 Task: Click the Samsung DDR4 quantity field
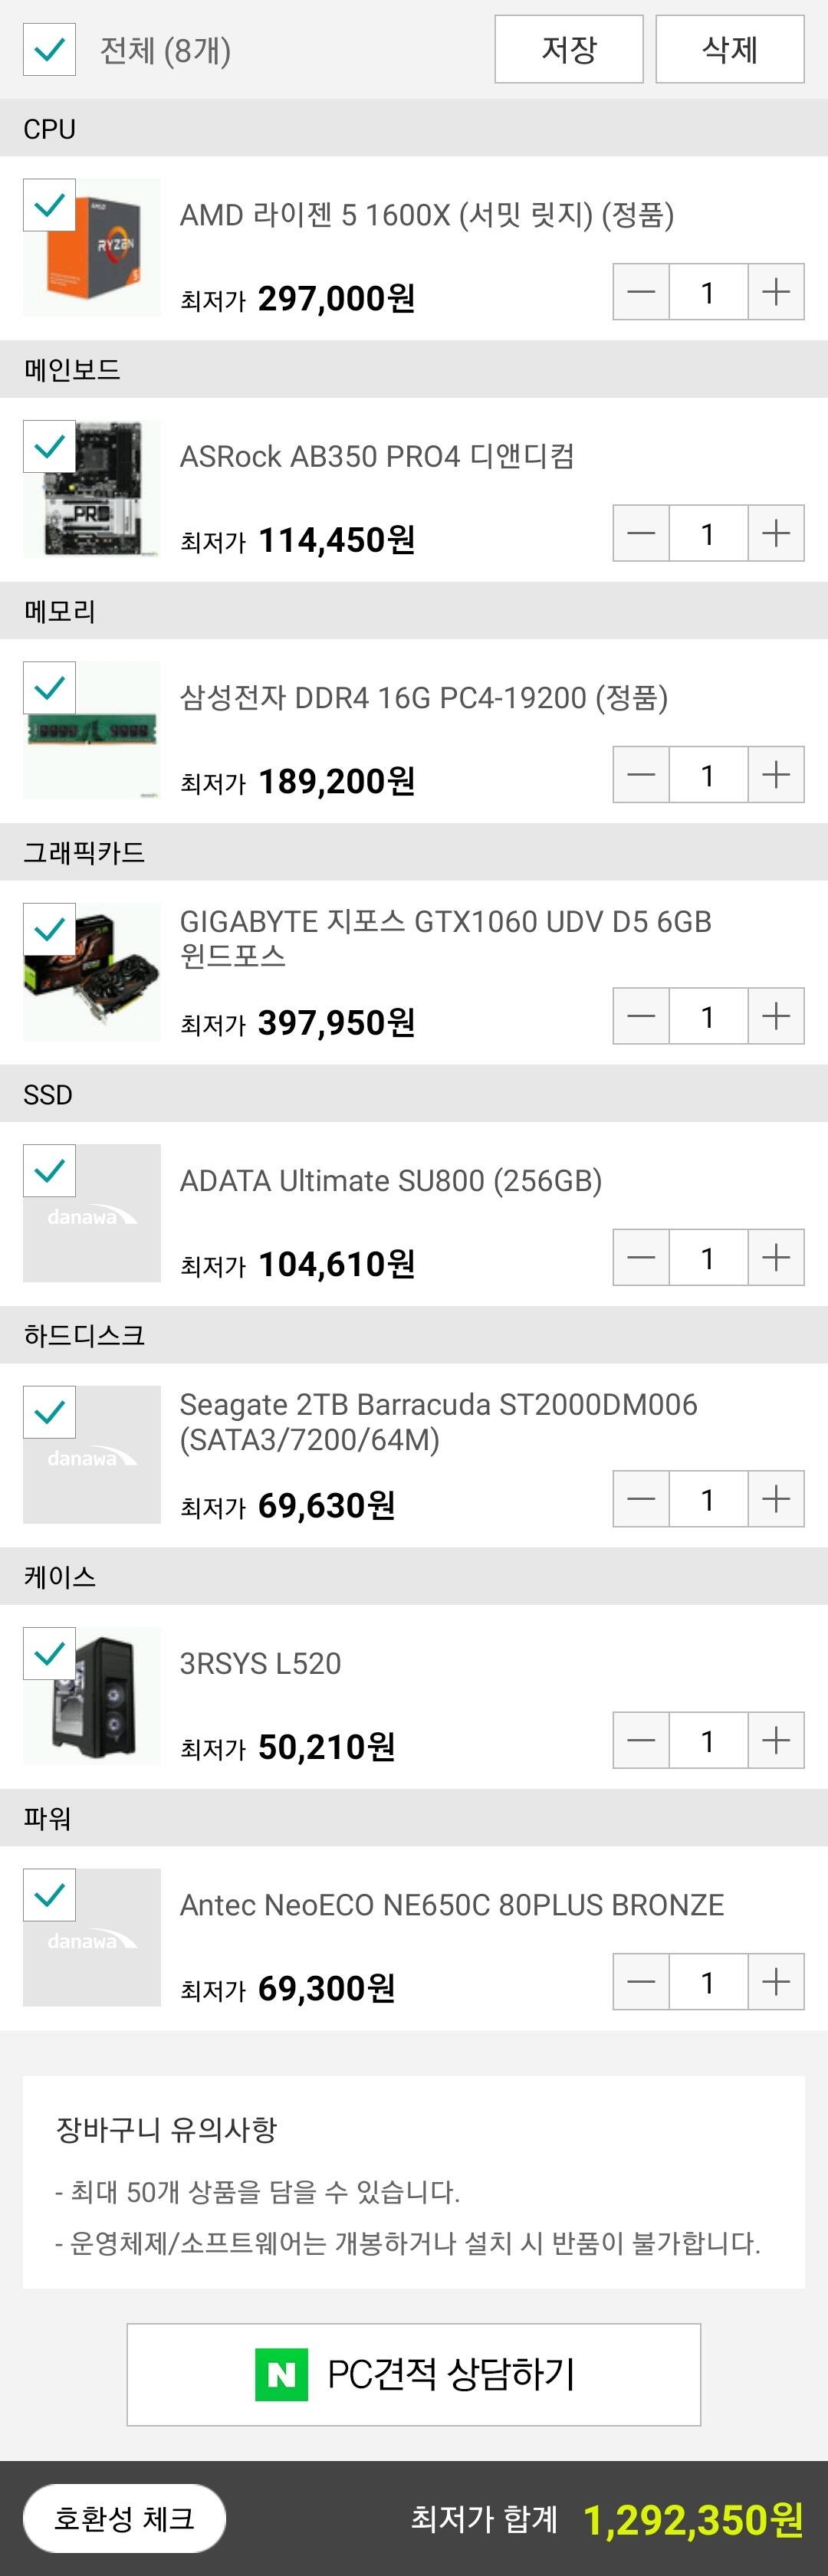coord(708,775)
